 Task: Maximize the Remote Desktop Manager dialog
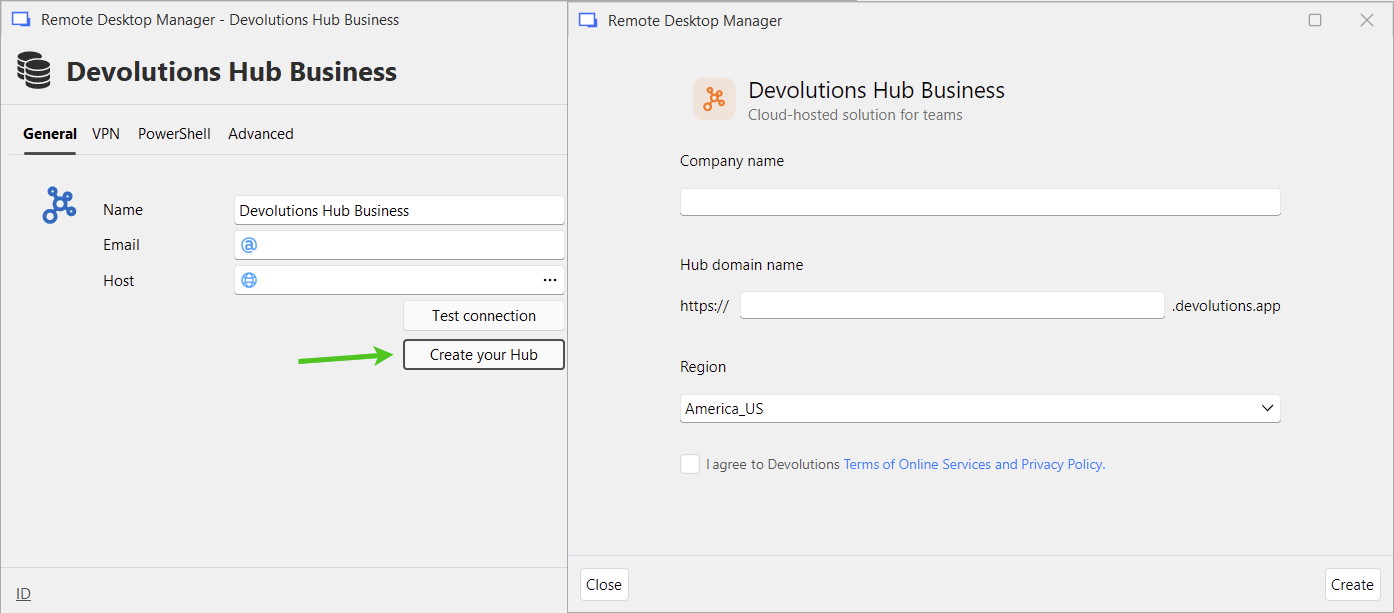pyautogui.click(x=1315, y=20)
